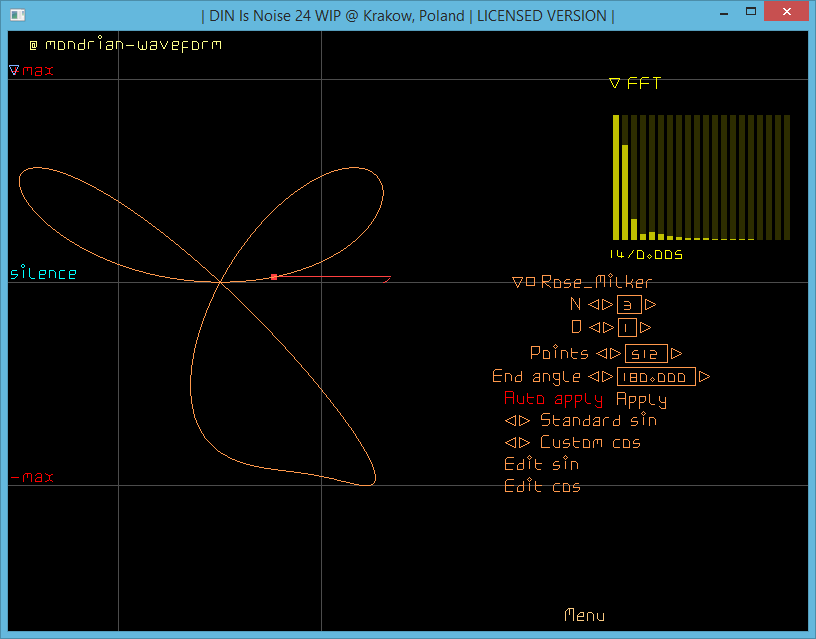Decrease D with the left arrow
This screenshot has width=816, height=639.
point(593,327)
